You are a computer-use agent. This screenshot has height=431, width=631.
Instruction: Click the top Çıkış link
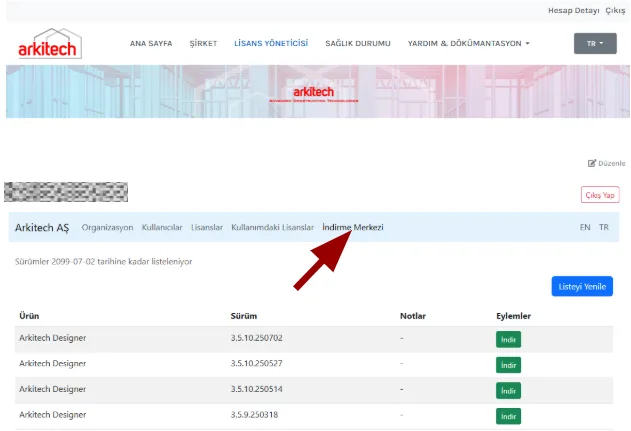[615, 10]
